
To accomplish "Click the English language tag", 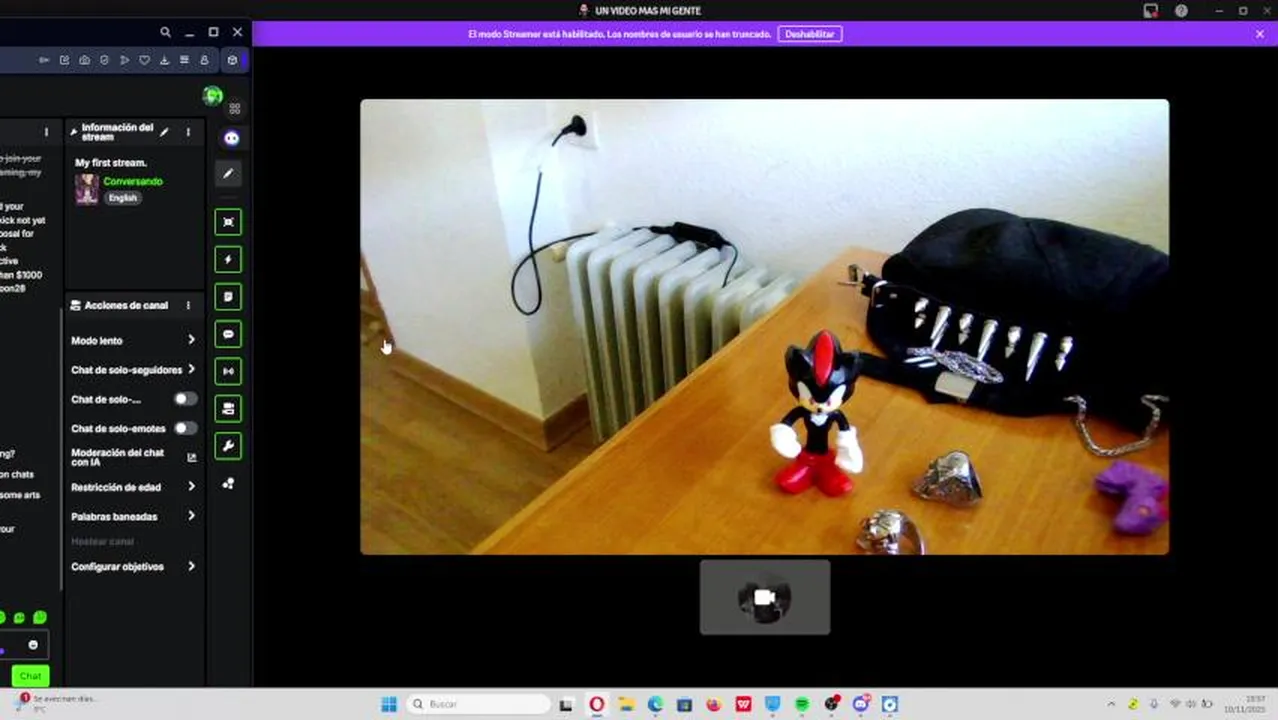I will coord(123,198).
